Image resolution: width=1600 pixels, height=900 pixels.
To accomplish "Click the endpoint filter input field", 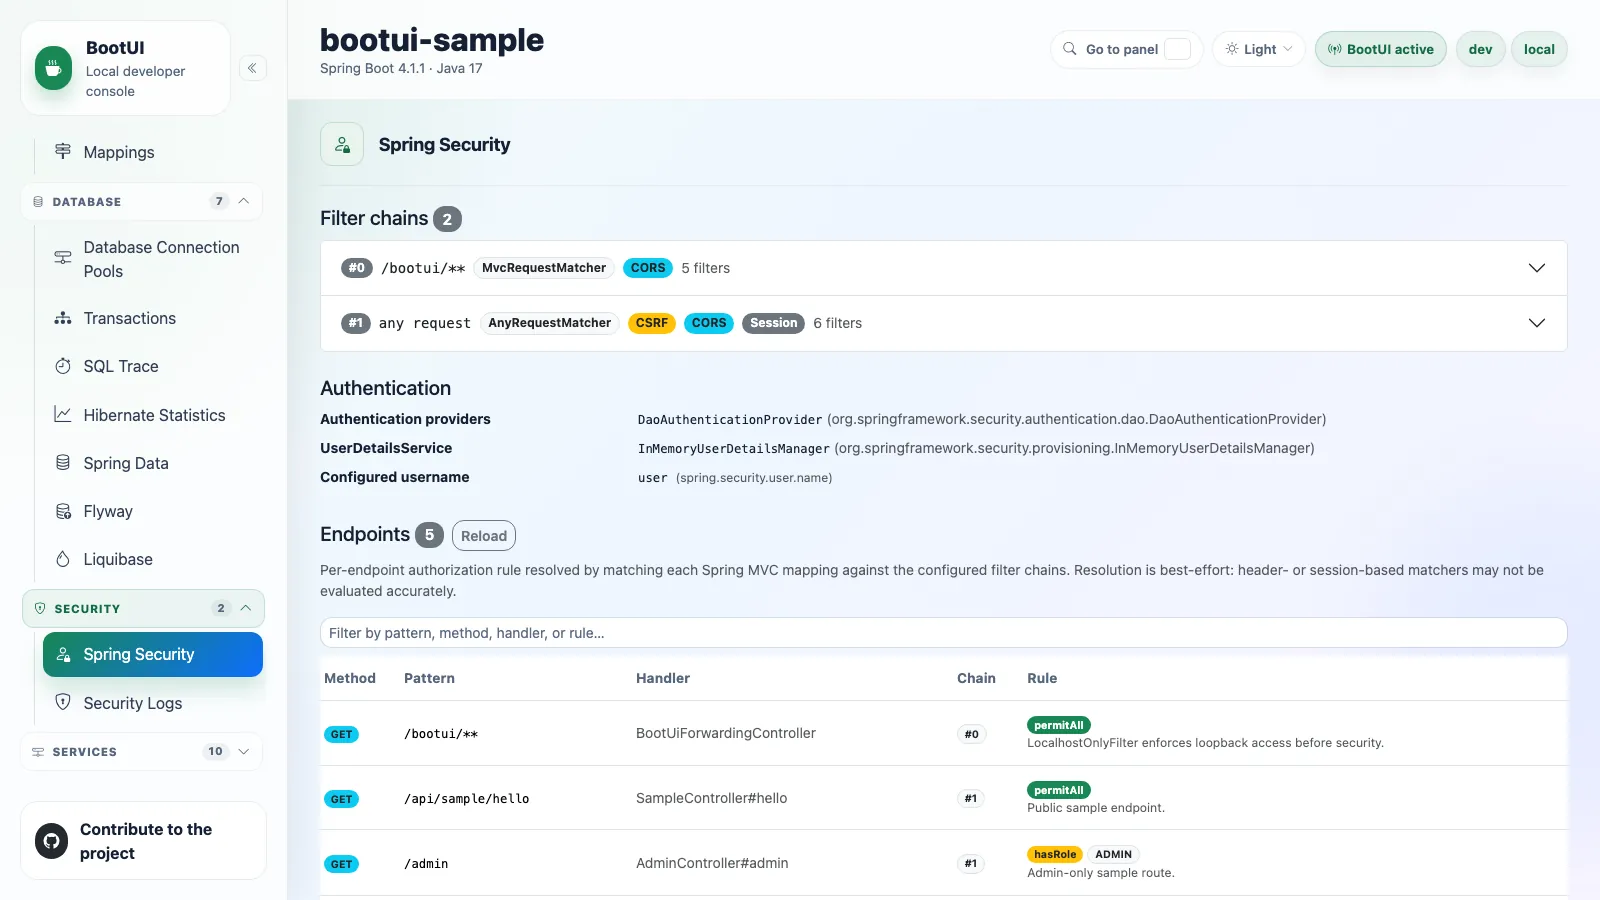I will point(943,633).
